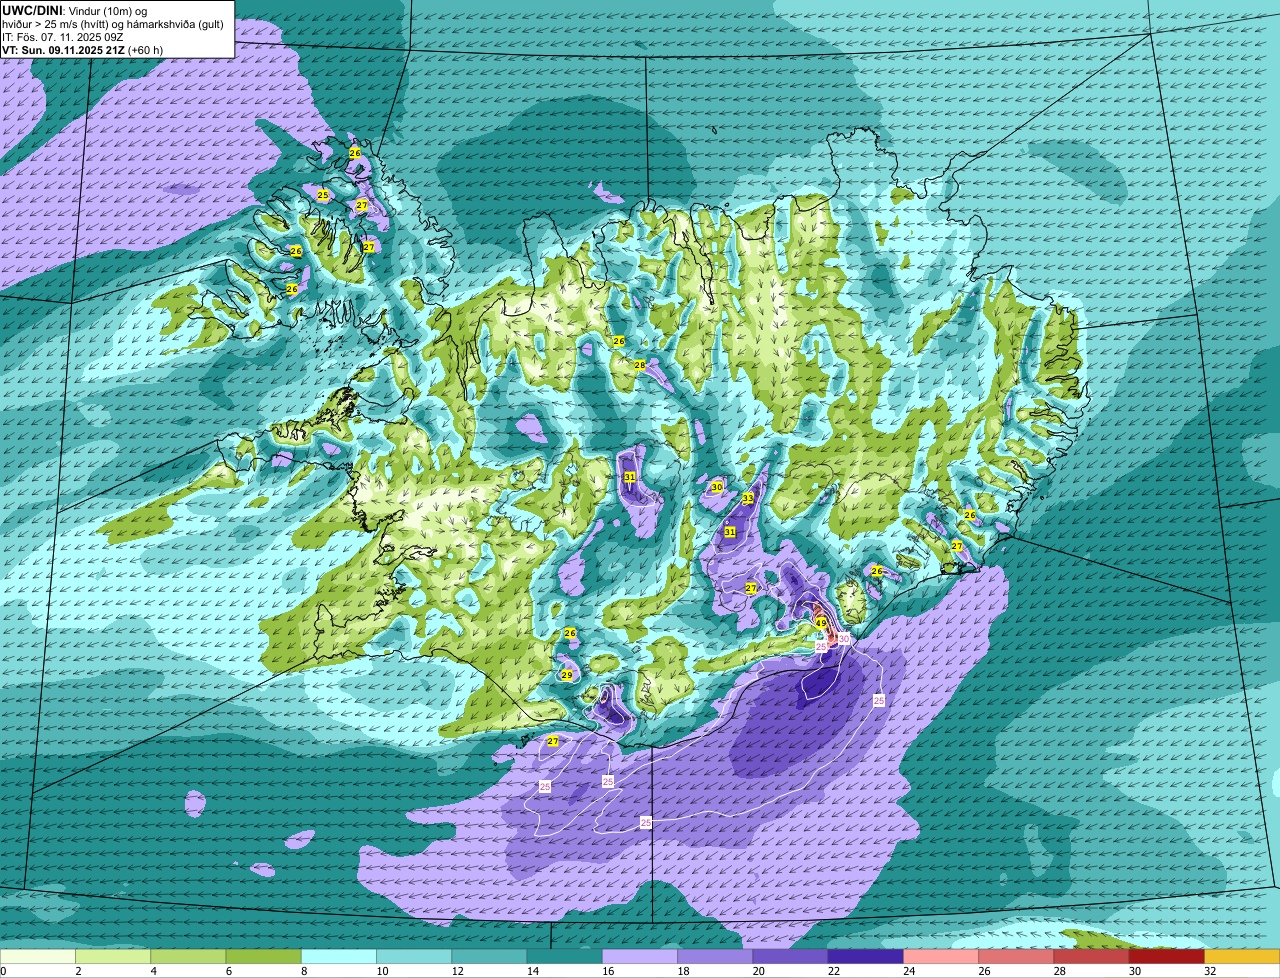Pick the pale yellow 0–2 m/s legend swatch
Screen dimensions: 1280x978
38,957
